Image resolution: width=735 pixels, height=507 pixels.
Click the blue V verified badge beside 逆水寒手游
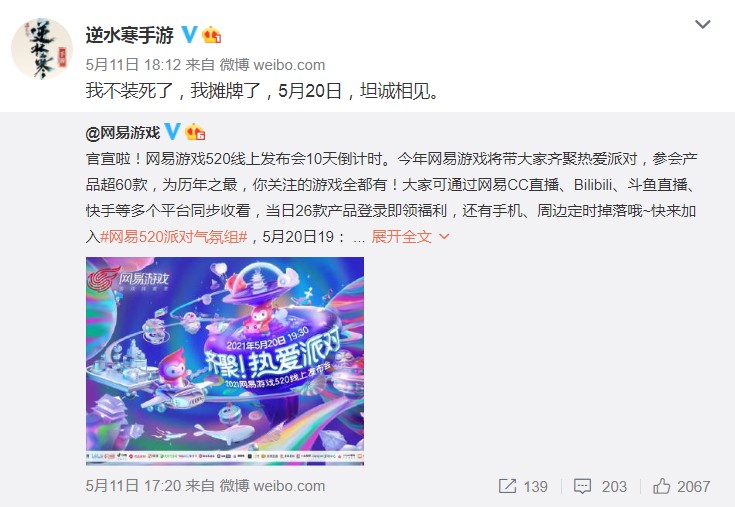(x=189, y=34)
